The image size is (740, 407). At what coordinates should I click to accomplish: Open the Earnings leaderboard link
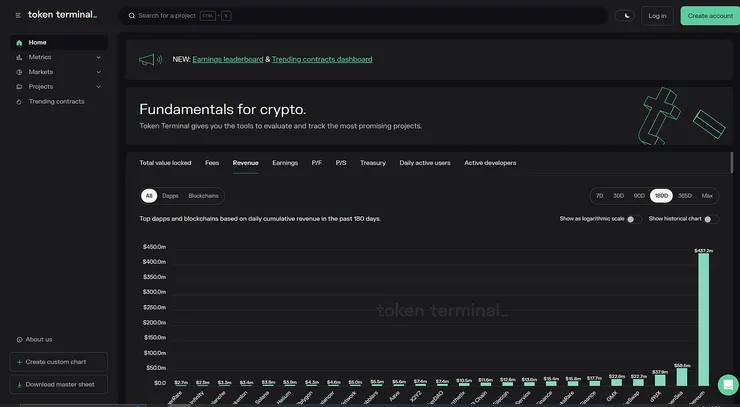click(x=227, y=59)
